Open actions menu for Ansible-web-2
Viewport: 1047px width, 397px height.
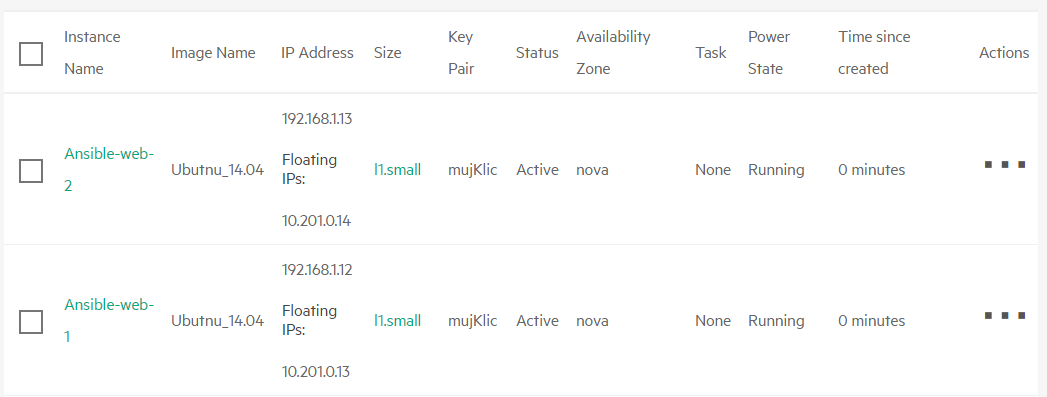click(1005, 164)
